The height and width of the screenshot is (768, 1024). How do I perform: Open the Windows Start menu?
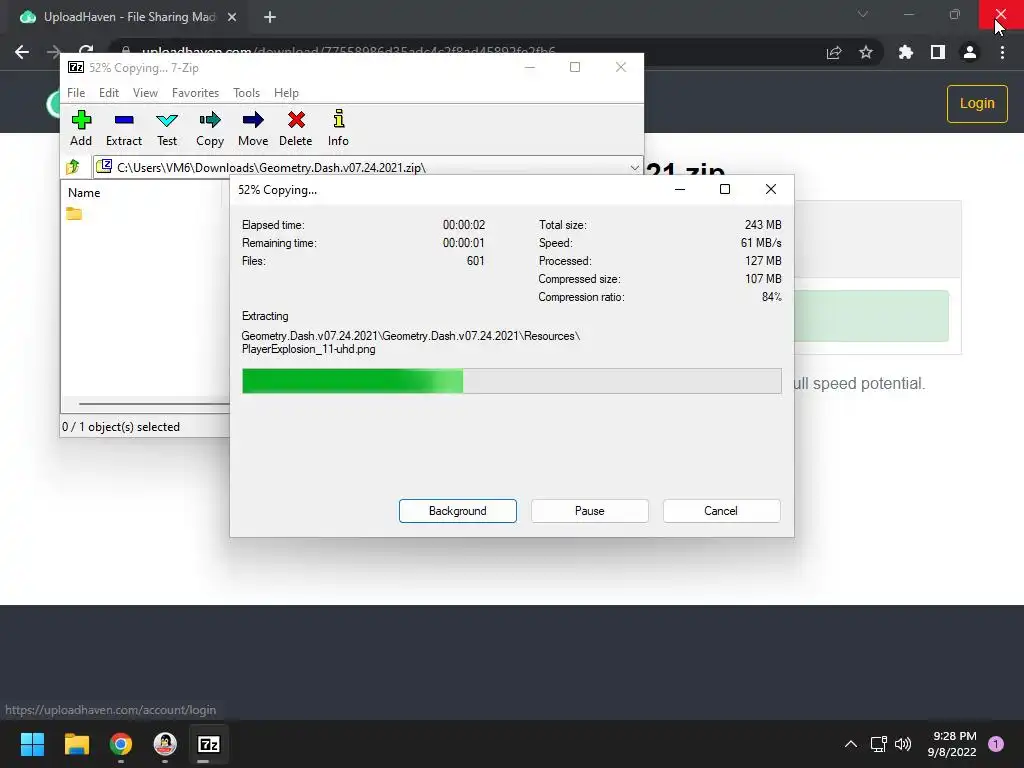(x=32, y=744)
